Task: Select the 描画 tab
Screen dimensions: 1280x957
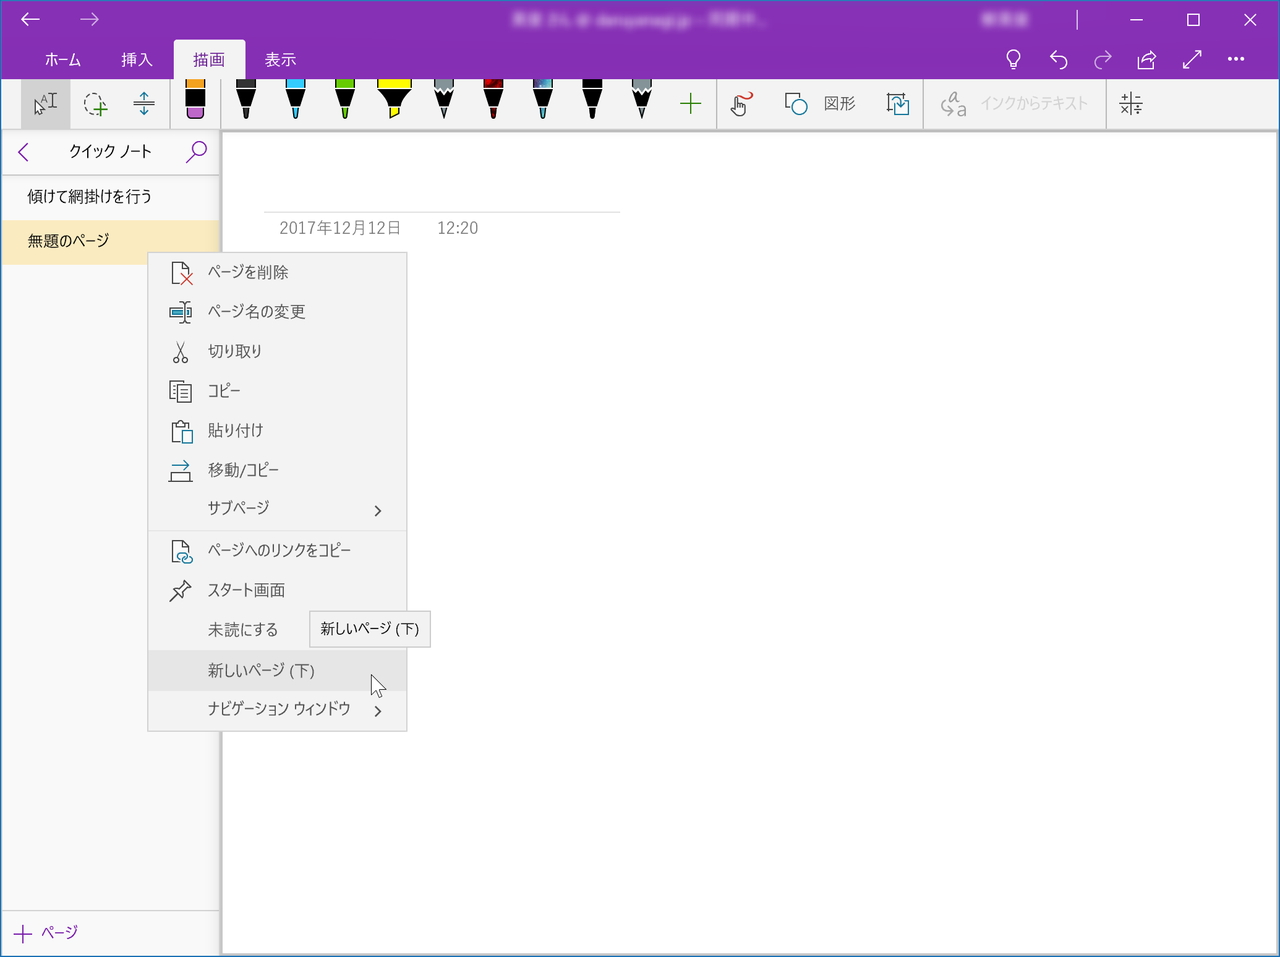Action: [209, 60]
